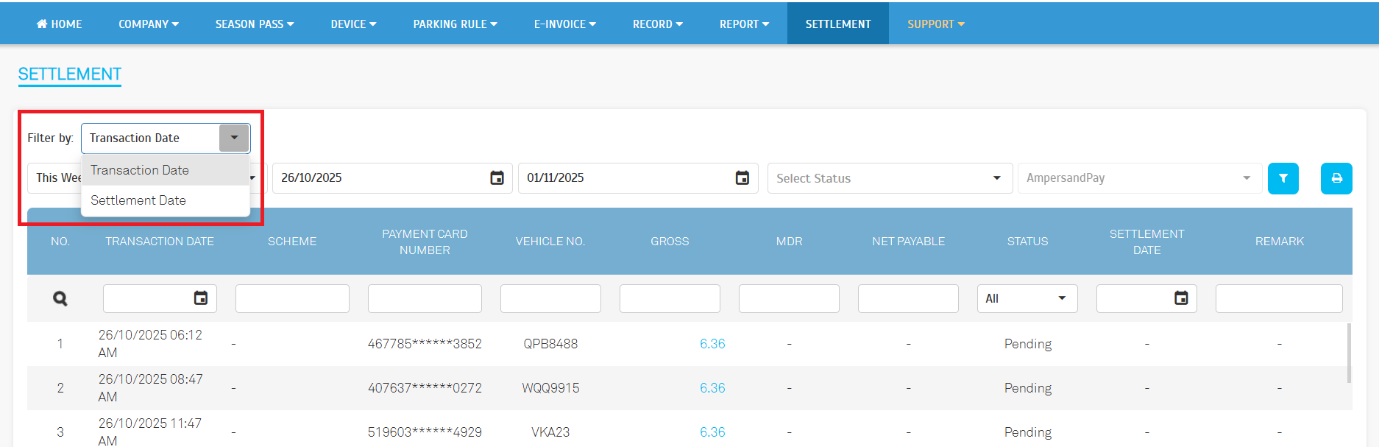Click gross amount 6.36 for QPB8488

tap(712, 344)
